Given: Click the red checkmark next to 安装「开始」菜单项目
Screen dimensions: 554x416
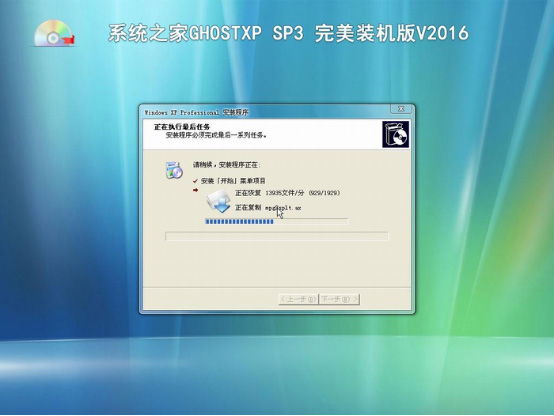Looking at the screenshot, I should point(195,181).
